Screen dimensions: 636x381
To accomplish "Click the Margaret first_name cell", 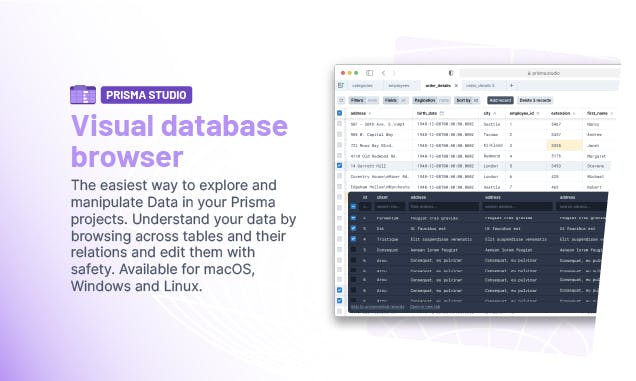I will click(x=596, y=156).
